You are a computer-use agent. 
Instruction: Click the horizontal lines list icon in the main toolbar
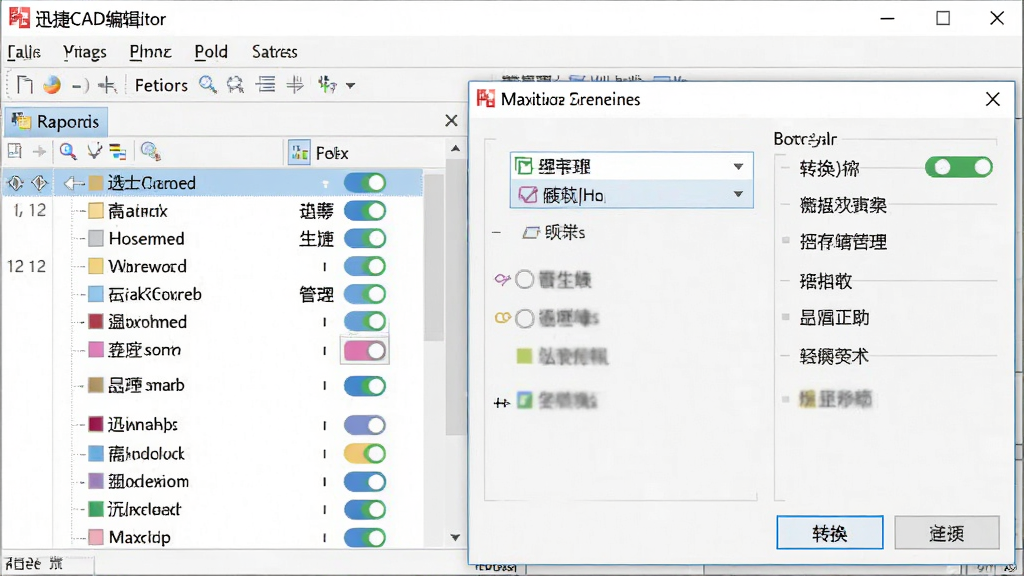click(x=265, y=85)
